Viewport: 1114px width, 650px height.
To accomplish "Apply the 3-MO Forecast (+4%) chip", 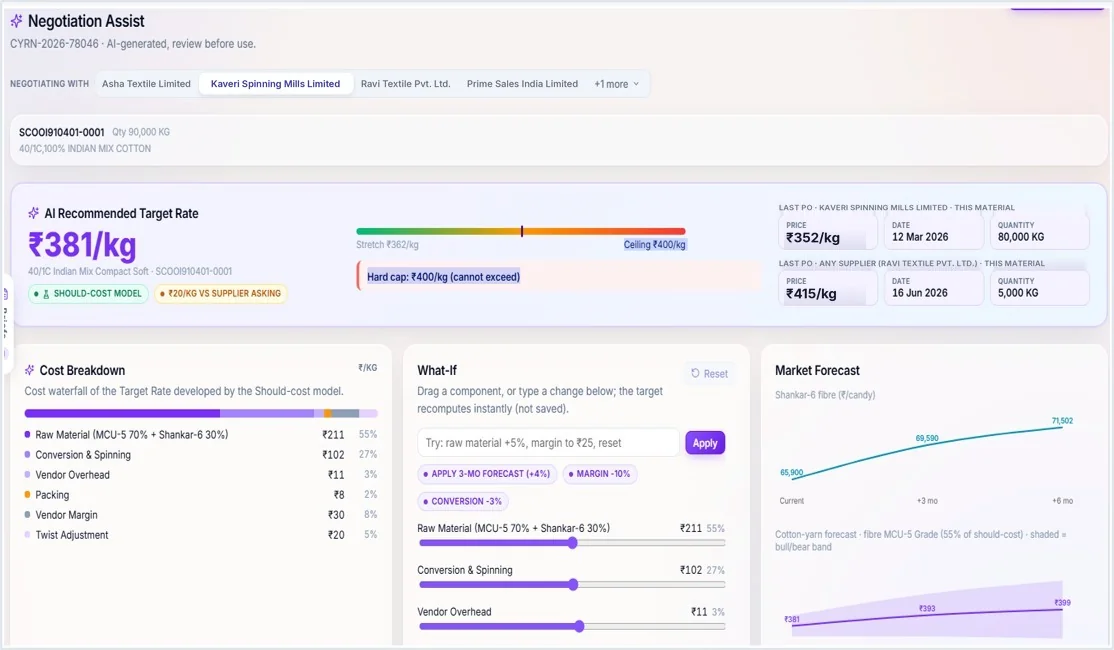I will pos(487,474).
